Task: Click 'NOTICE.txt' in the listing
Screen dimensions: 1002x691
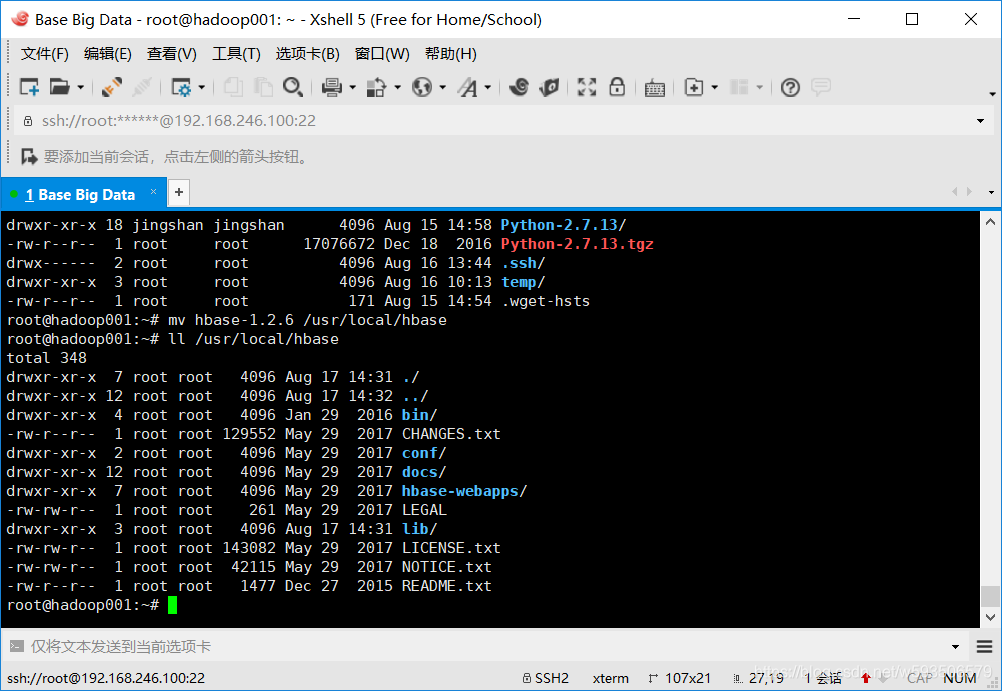Action: [x=447, y=567]
